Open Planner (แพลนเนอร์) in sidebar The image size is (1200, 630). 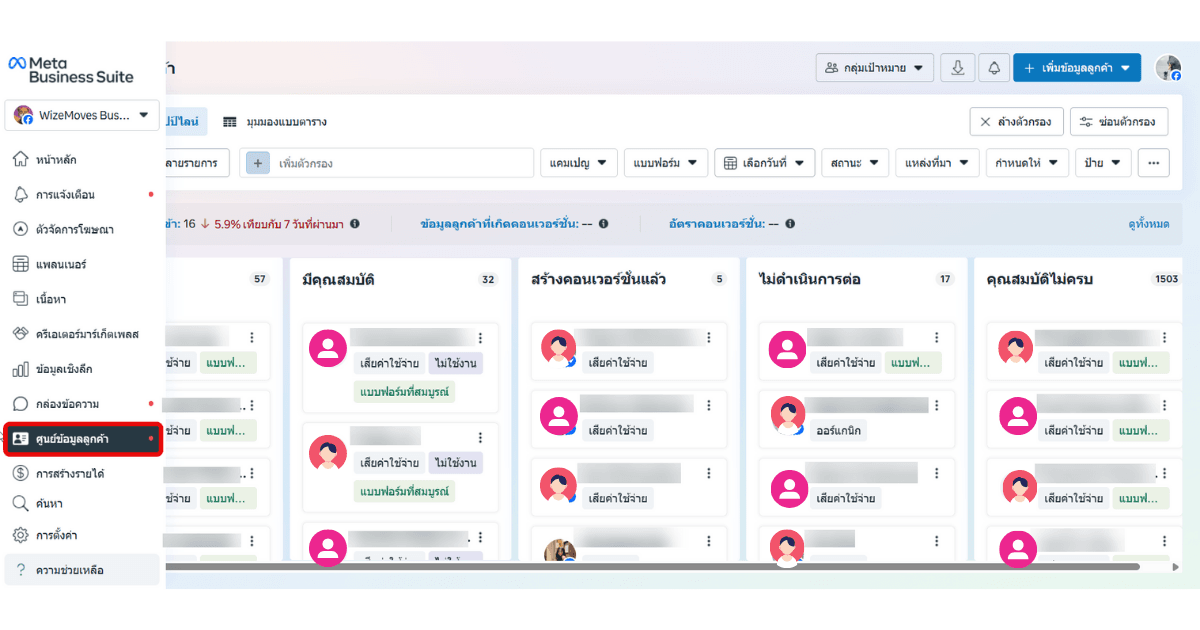pos(61,265)
